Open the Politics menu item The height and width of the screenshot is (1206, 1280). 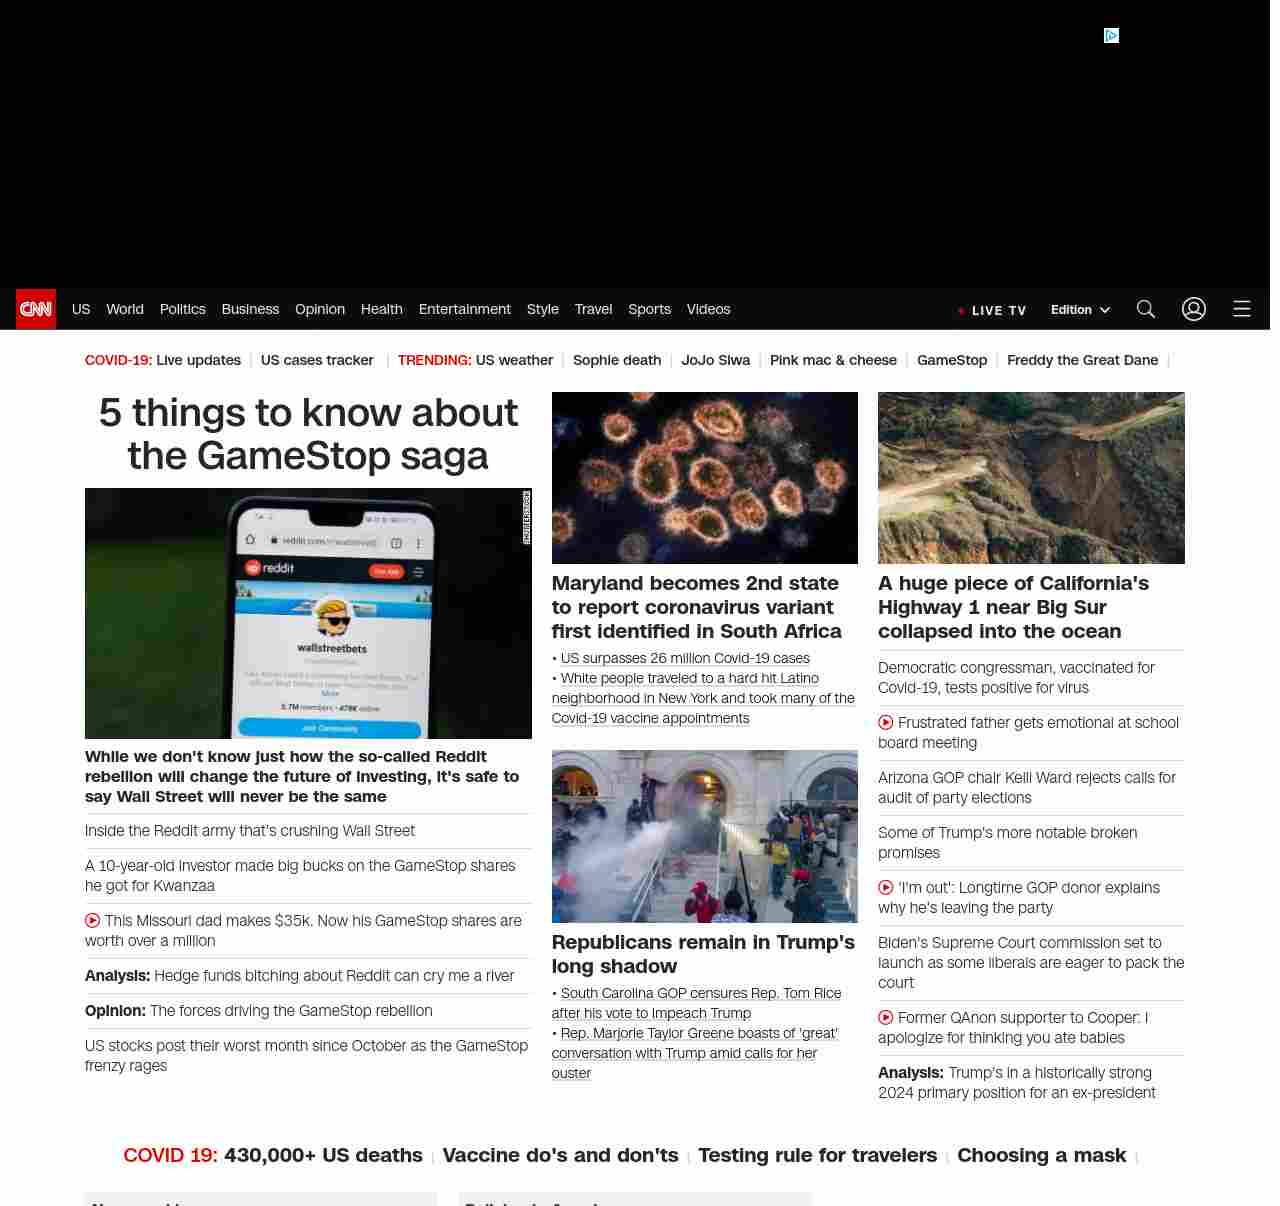tap(182, 309)
